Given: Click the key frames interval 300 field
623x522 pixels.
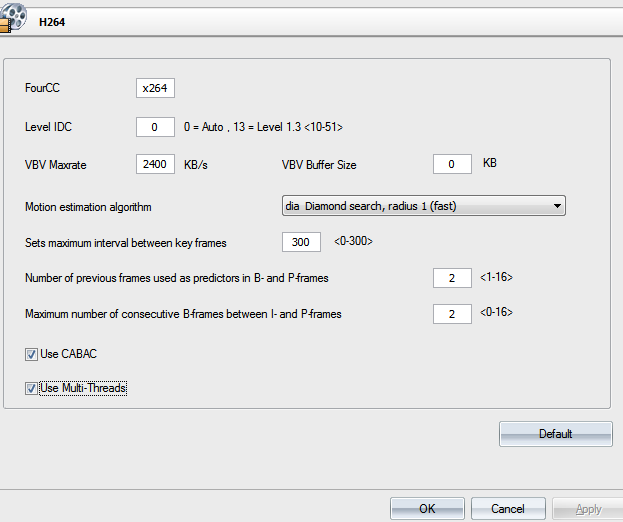Looking at the screenshot, I should [x=301, y=242].
